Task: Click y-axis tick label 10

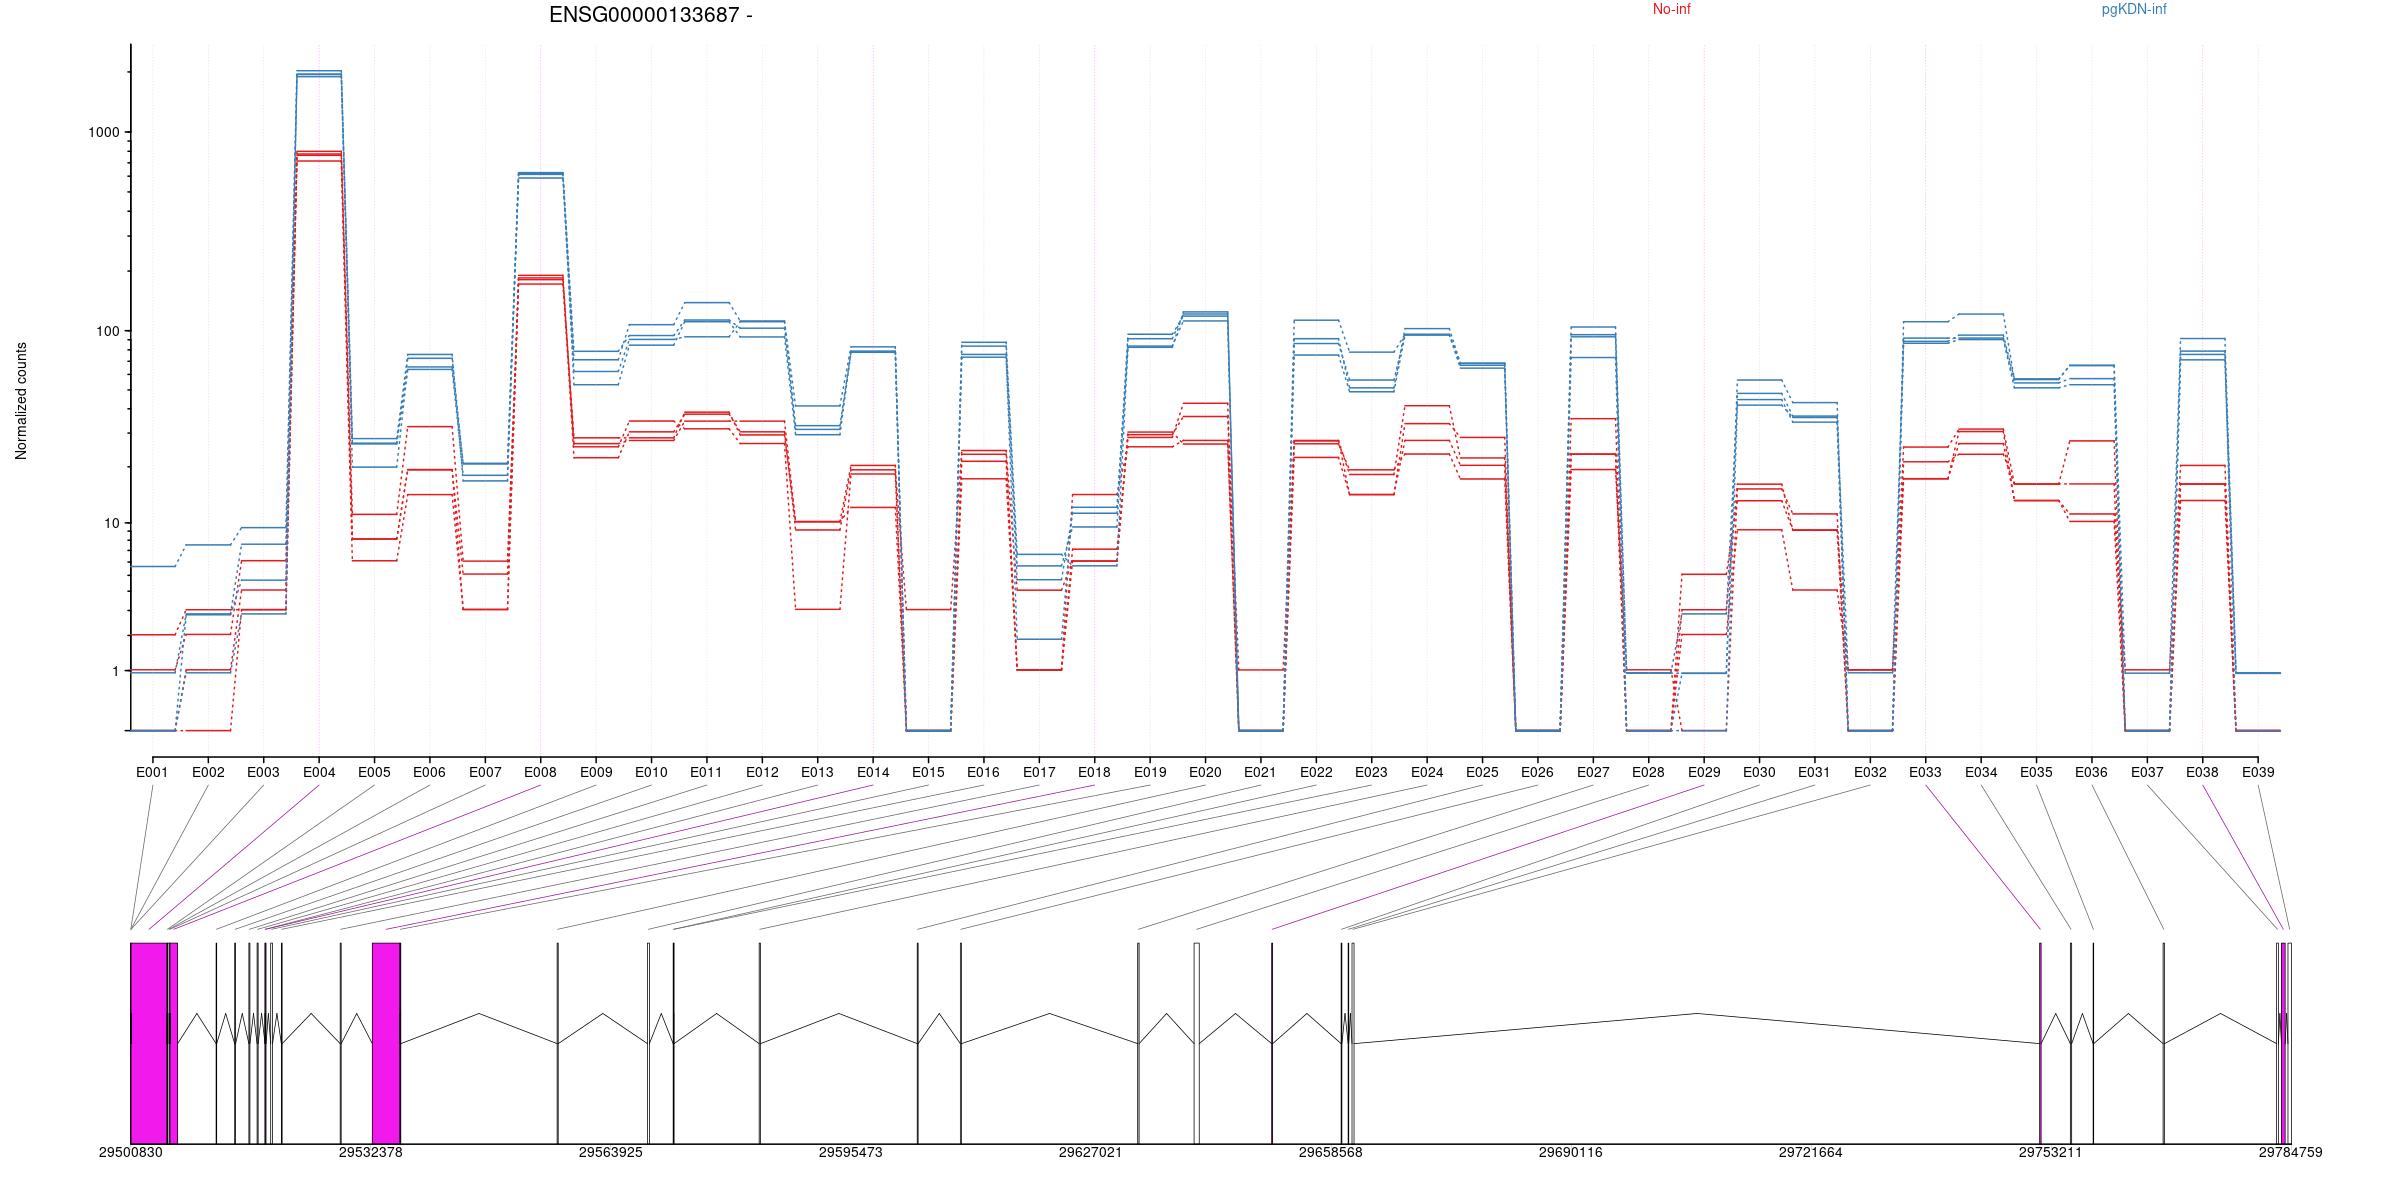Action: coord(111,524)
